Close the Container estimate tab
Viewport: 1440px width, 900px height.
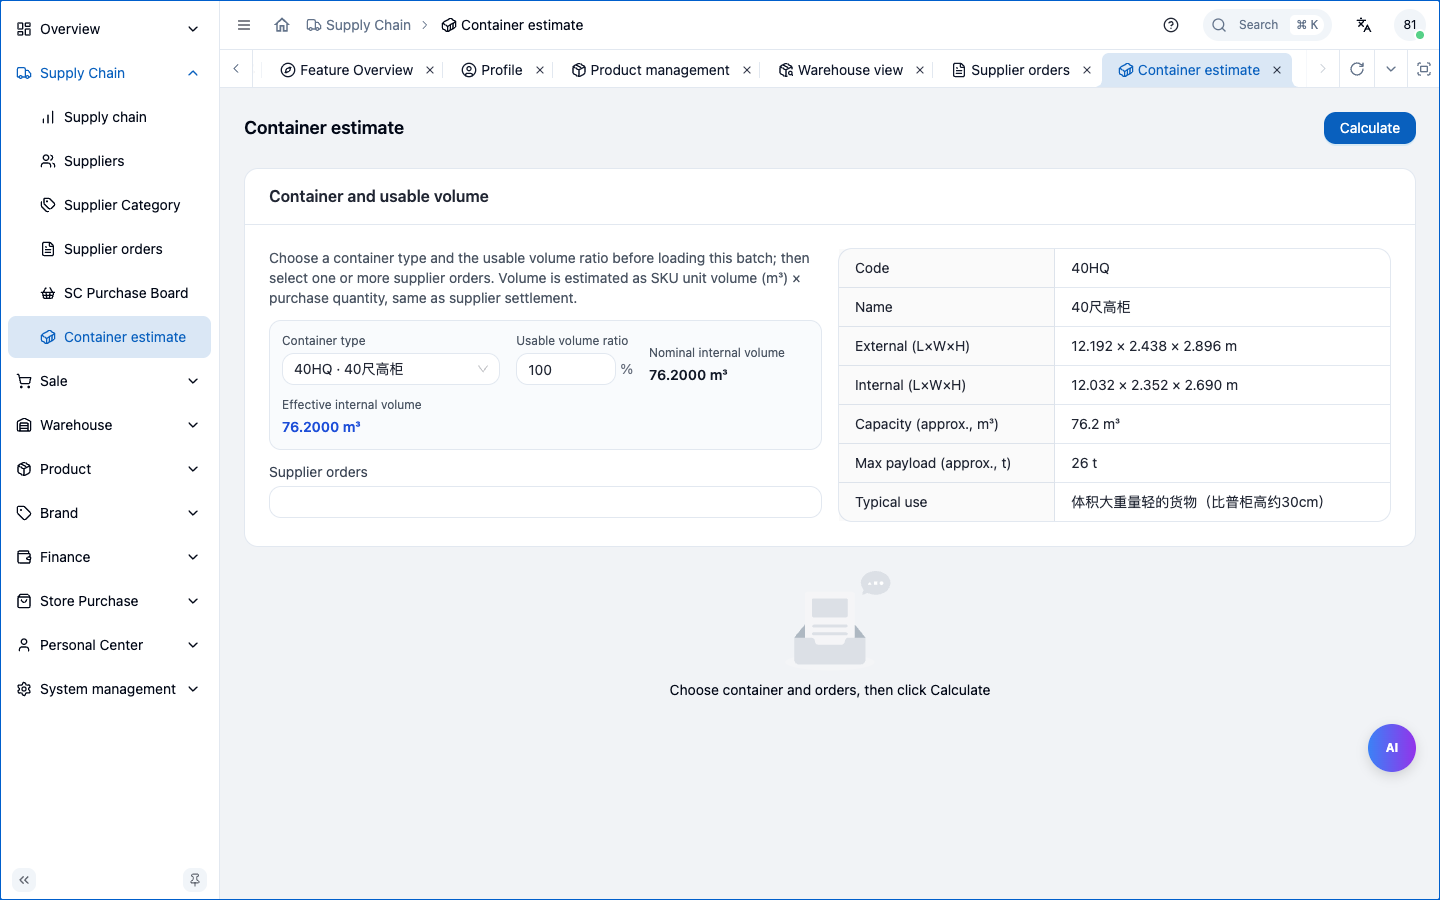point(1277,70)
